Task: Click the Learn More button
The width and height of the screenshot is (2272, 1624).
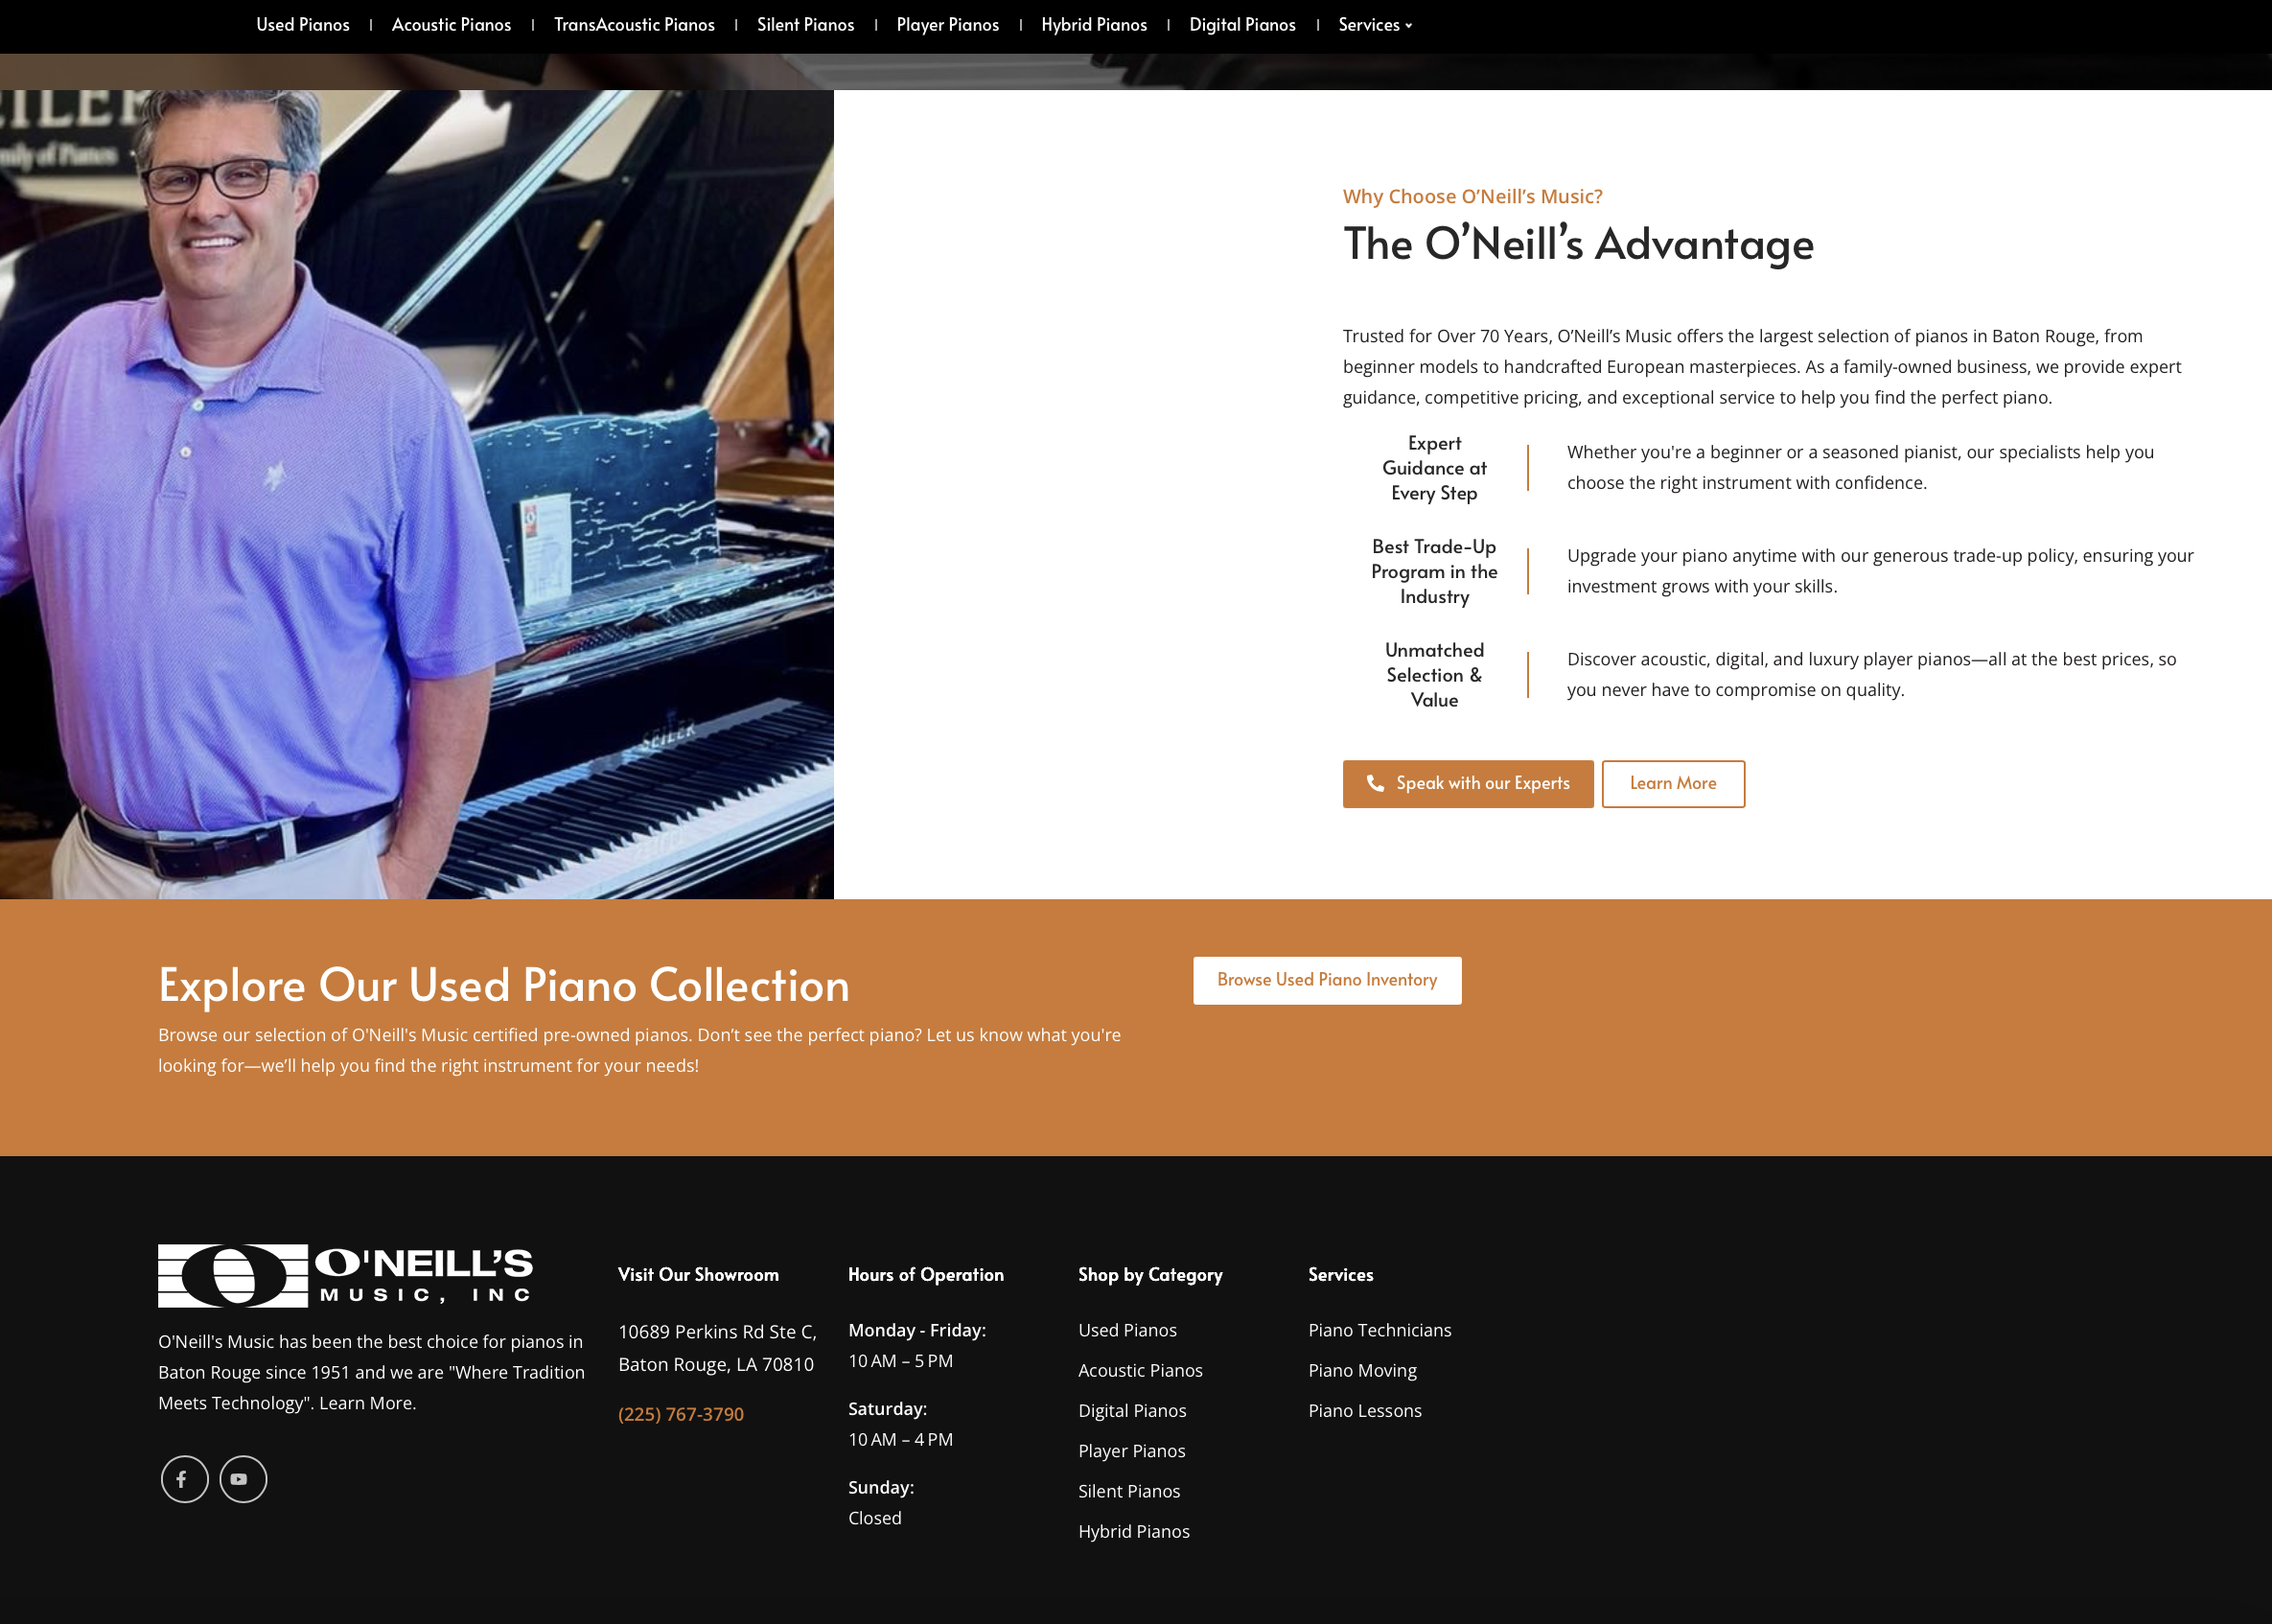Action: click(x=1672, y=783)
